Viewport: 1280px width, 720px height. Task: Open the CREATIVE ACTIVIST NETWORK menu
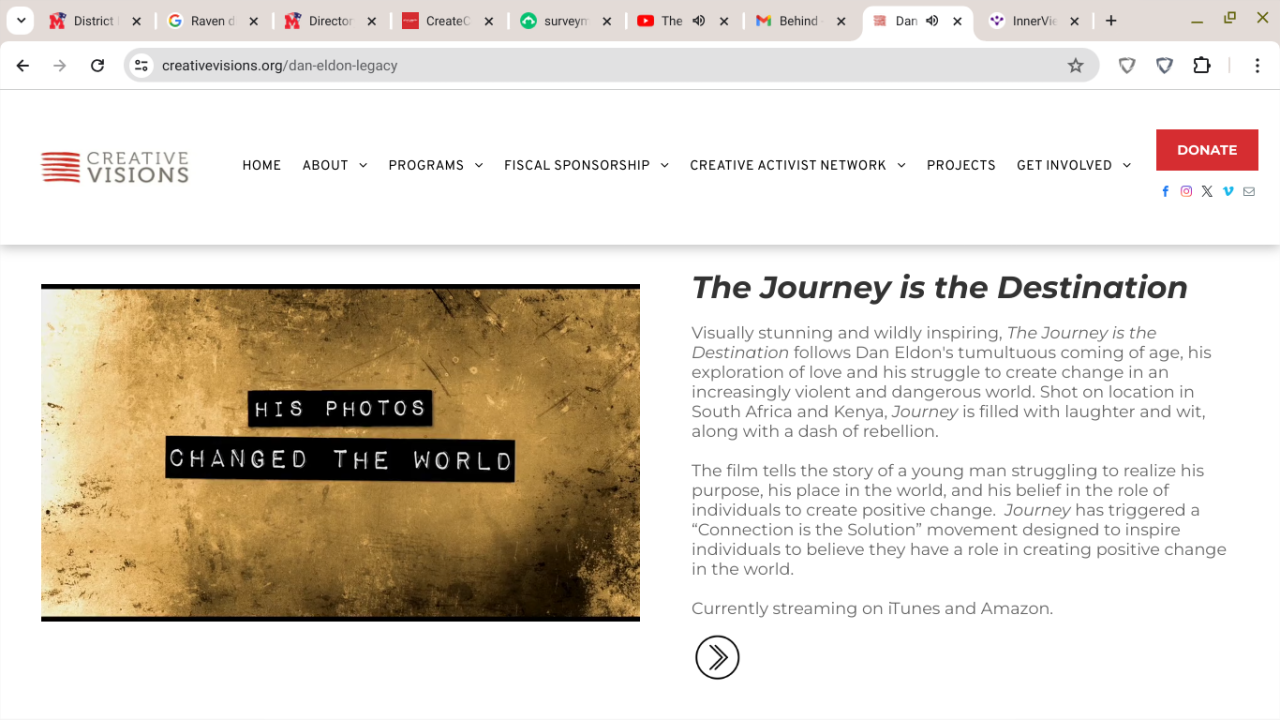pos(798,165)
